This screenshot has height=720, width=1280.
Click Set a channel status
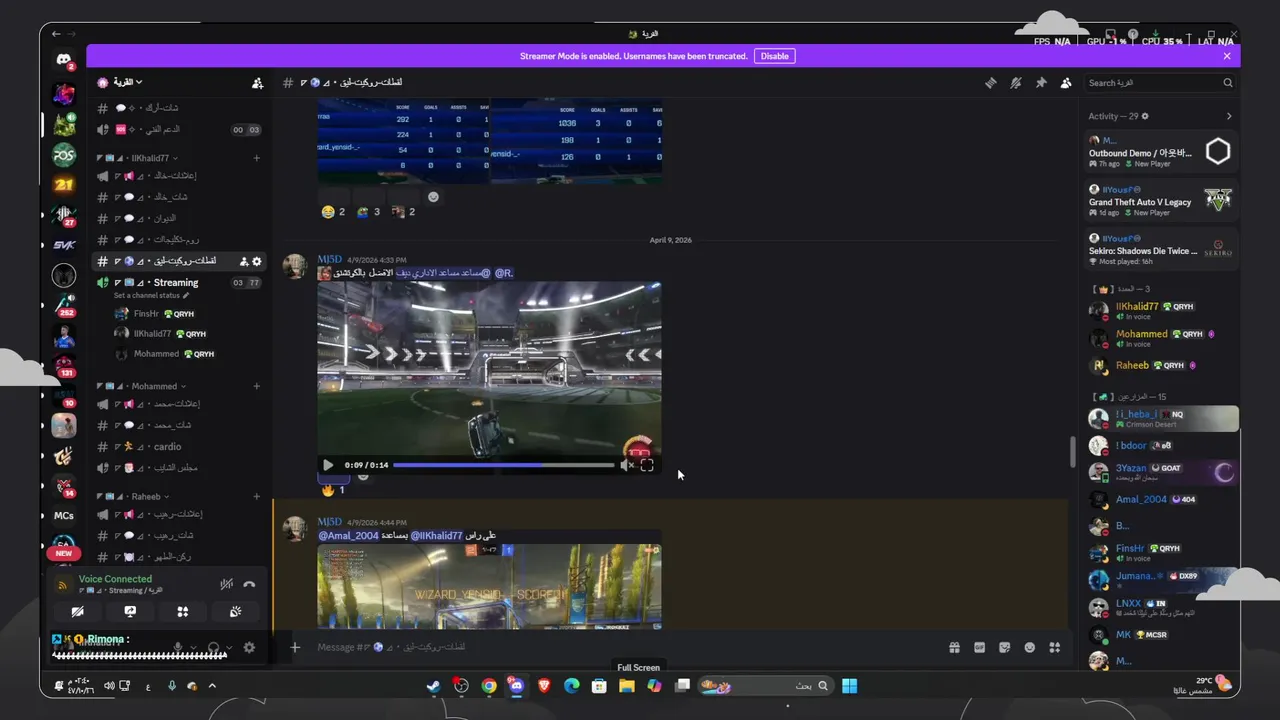pos(151,296)
